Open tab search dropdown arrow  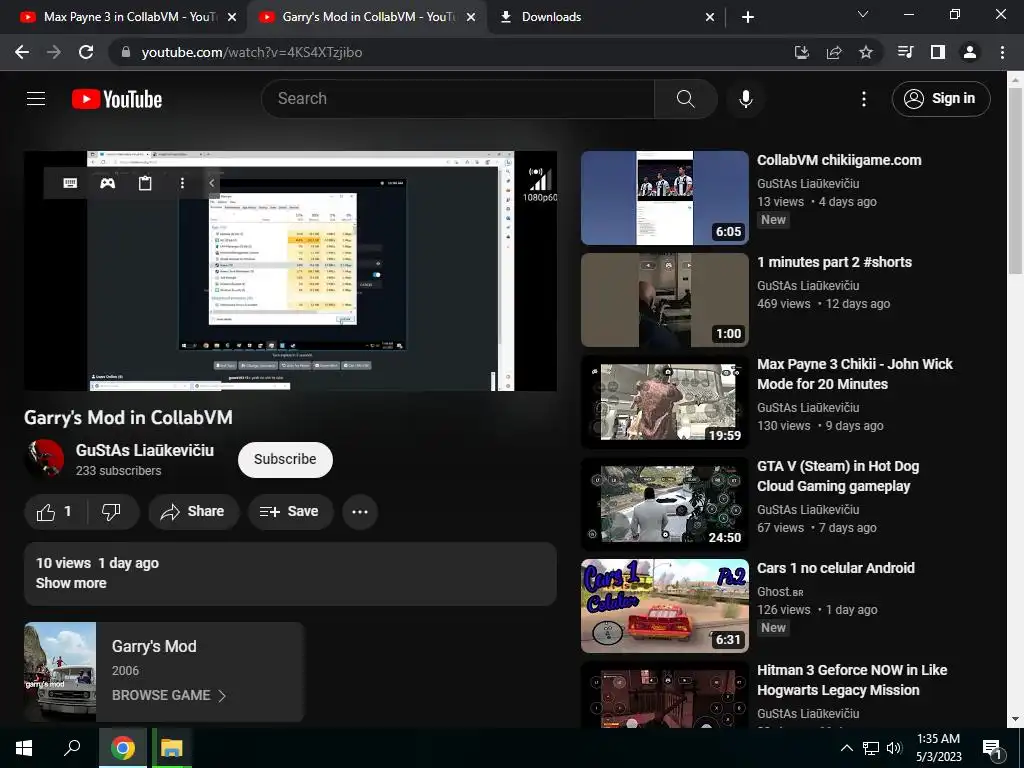(x=863, y=14)
